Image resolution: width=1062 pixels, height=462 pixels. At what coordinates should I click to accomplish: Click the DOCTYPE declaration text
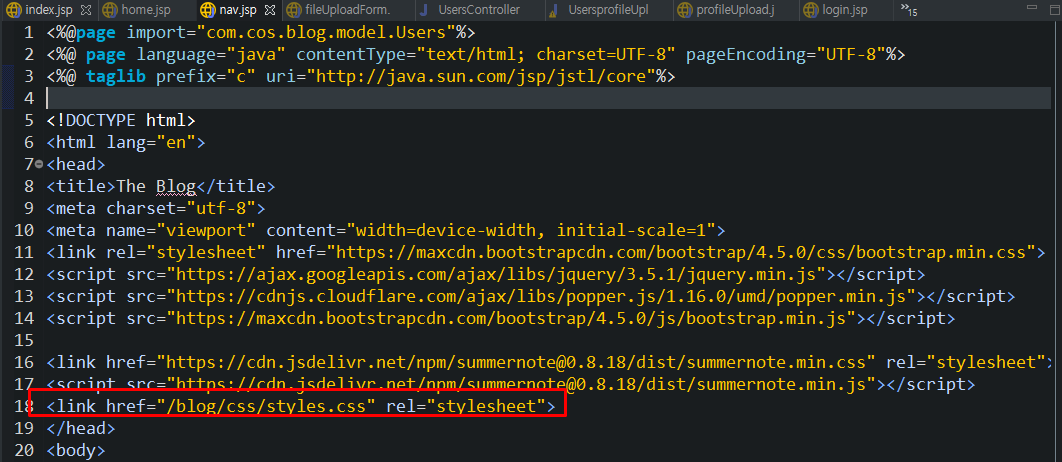(x=121, y=121)
